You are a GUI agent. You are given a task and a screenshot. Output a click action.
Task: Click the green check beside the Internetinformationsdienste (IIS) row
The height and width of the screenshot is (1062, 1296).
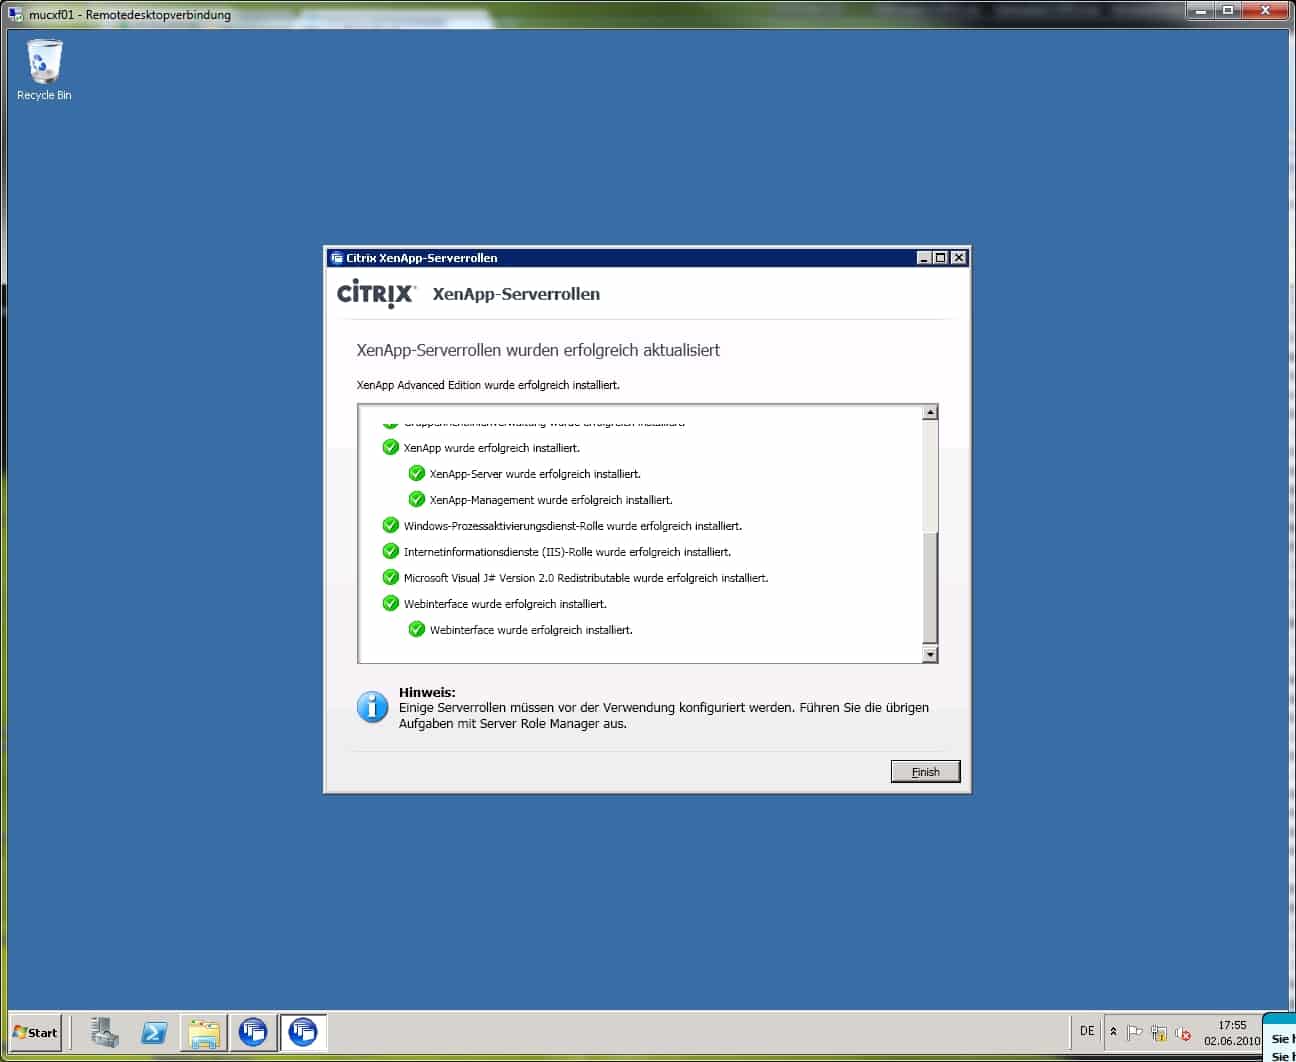(x=391, y=551)
